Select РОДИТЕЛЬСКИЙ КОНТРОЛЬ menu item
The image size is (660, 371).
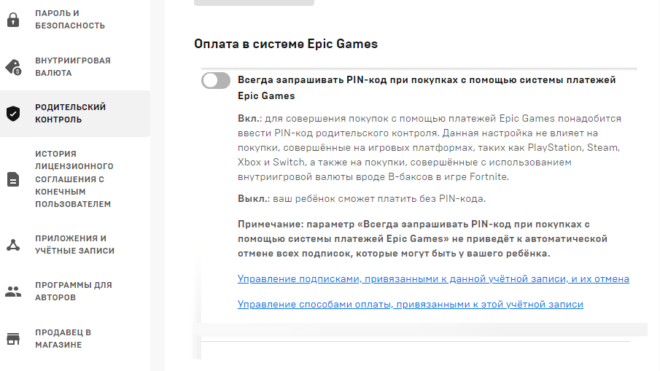coord(70,113)
